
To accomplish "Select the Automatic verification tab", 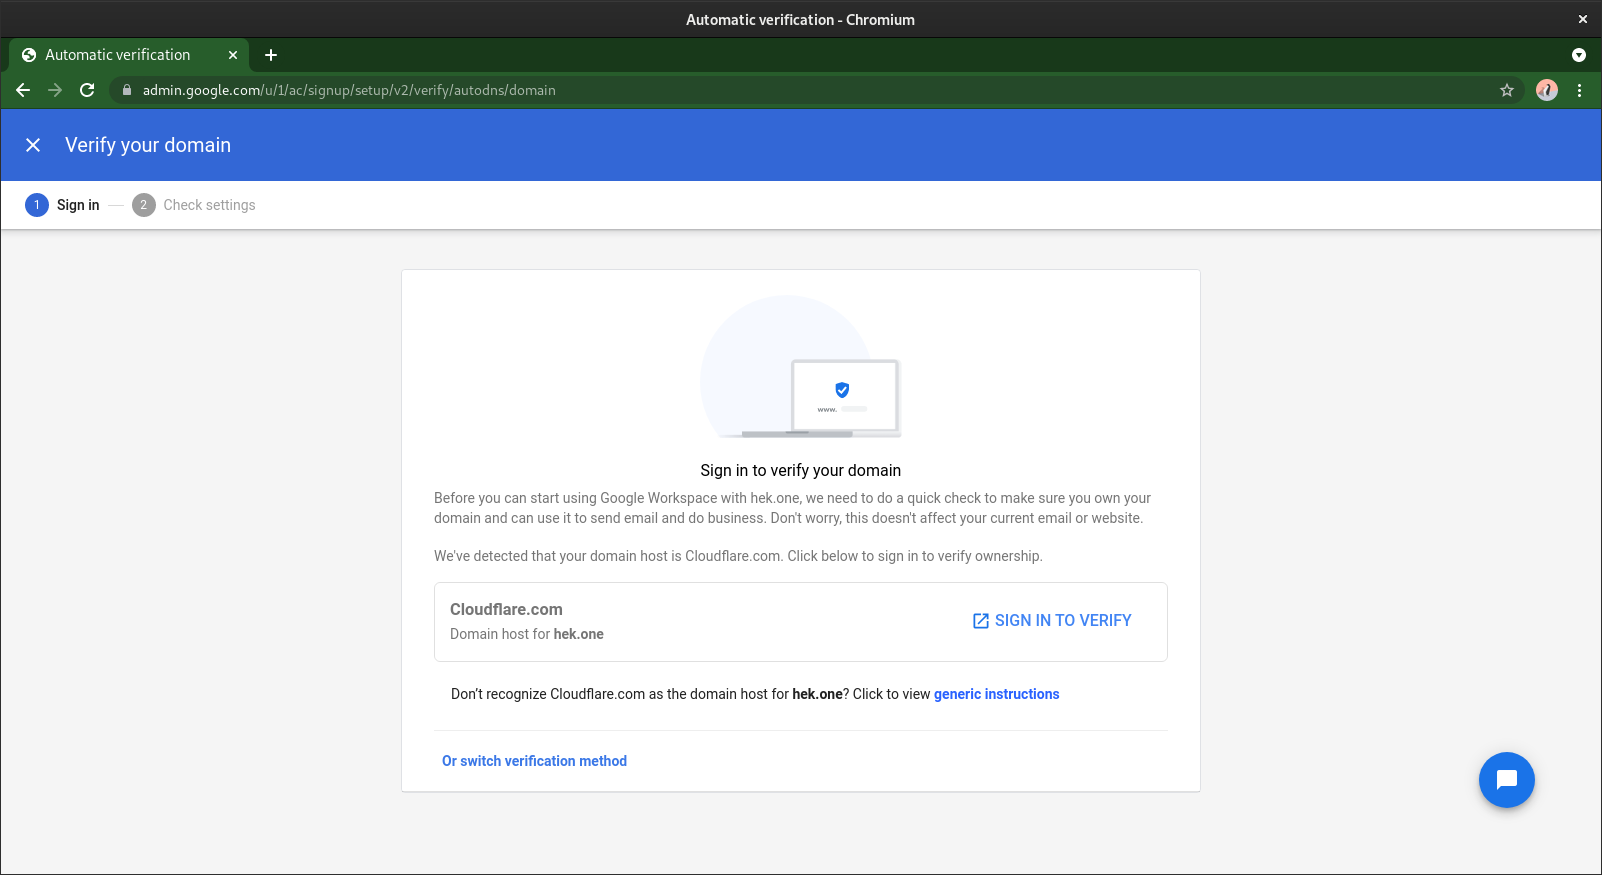I will point(129,55).
